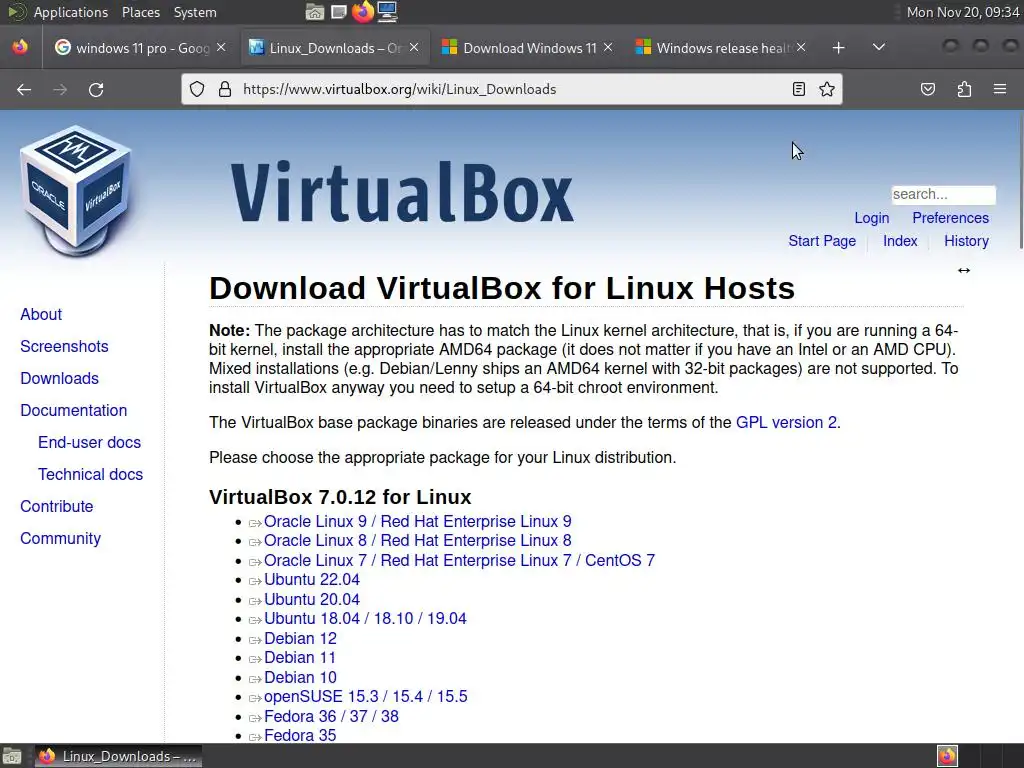Screen dimensions: 1024x768
Task: Open the History link
Action: [966, 241]
